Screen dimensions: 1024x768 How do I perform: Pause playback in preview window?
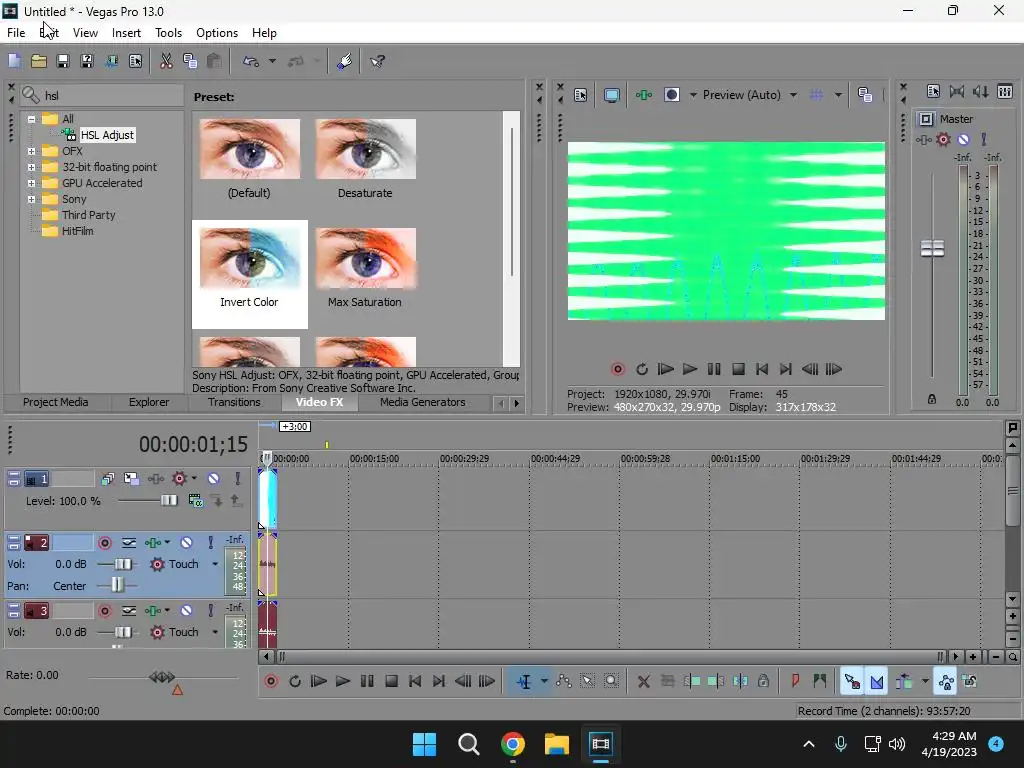coord(714,369)
